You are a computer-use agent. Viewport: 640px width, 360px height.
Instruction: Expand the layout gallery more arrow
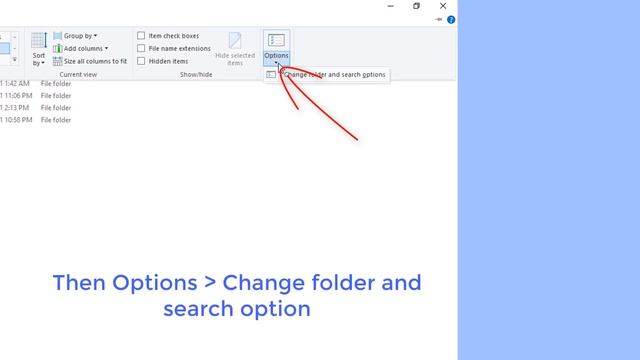click(x=15, y=60)
